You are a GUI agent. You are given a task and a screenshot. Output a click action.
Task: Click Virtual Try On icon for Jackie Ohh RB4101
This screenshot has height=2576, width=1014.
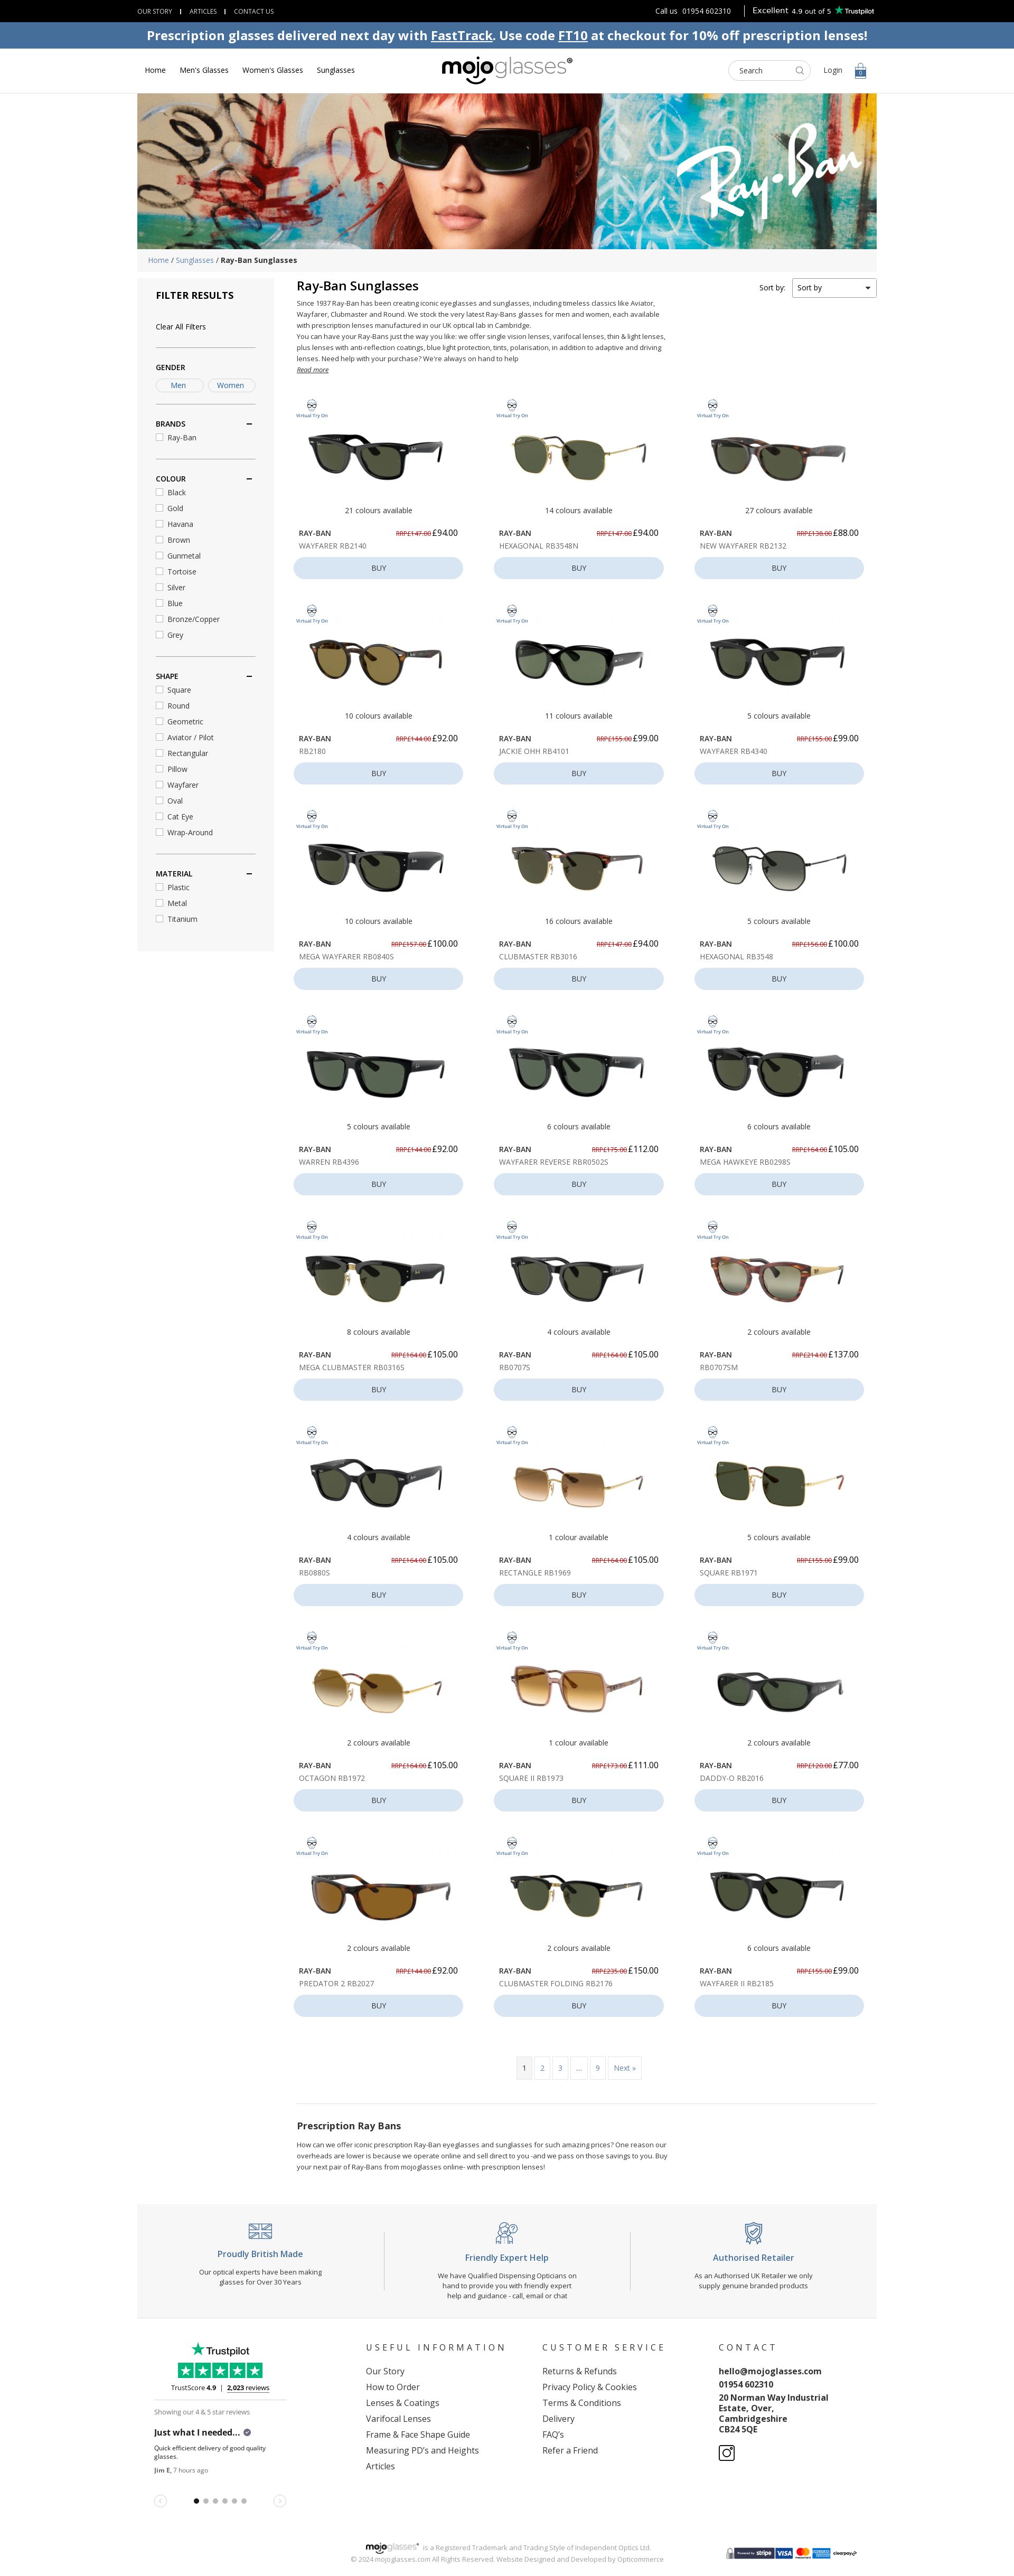tap(512, 613)
